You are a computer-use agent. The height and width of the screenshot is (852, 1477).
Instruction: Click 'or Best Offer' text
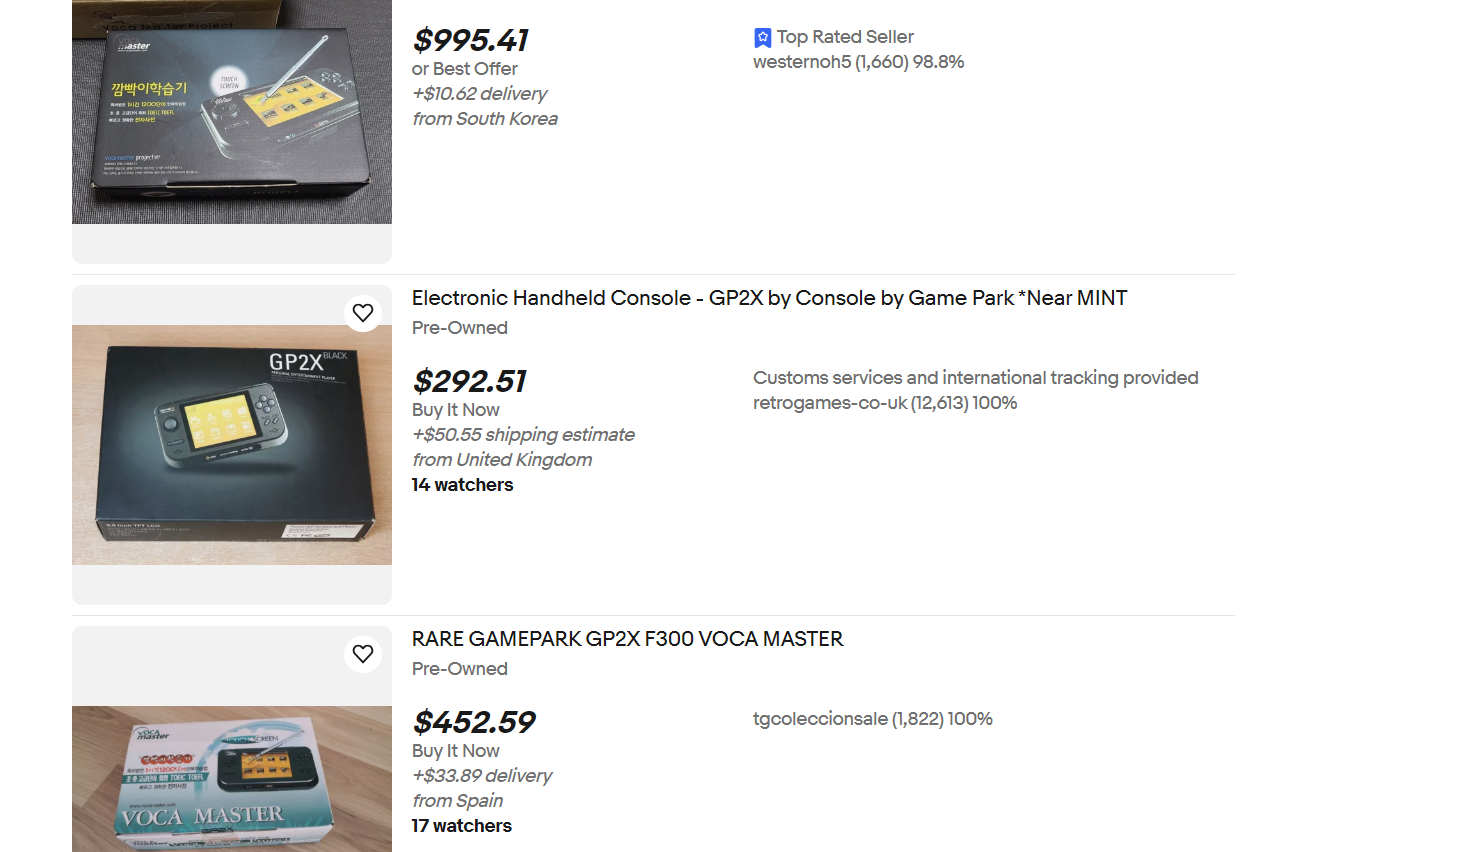(464, 69)
